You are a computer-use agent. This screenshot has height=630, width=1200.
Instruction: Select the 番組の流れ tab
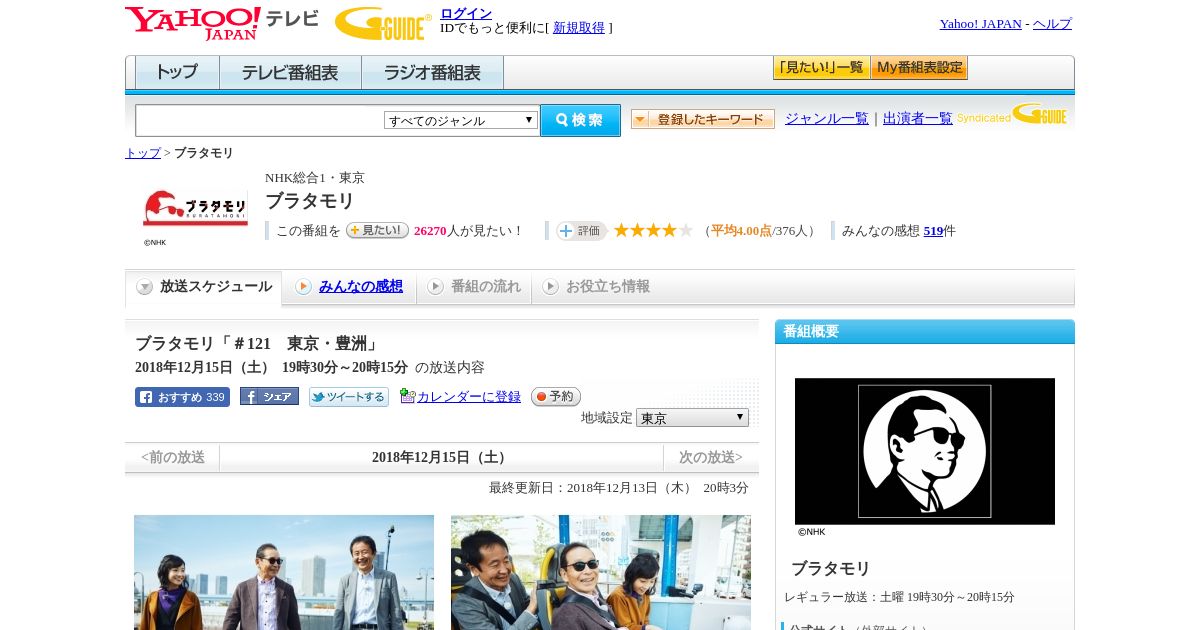[x=474, y=287]
